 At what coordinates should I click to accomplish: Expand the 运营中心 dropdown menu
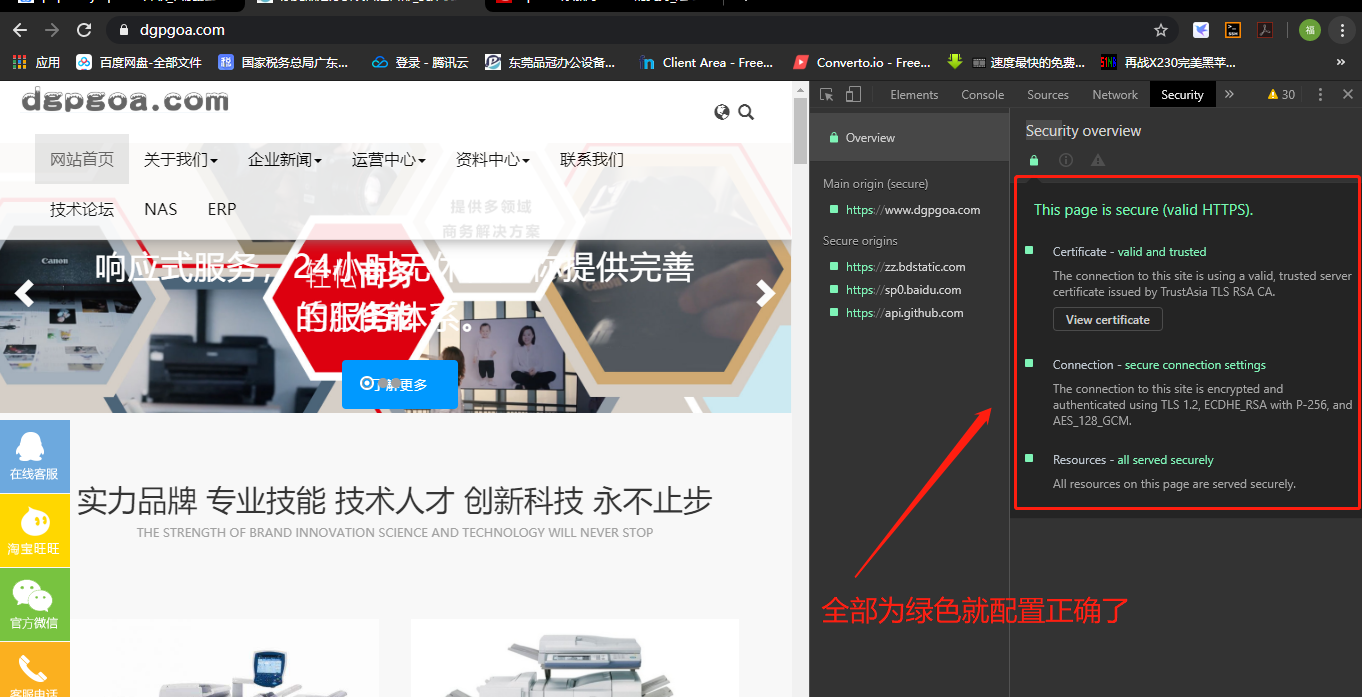[x=389, y=159]
